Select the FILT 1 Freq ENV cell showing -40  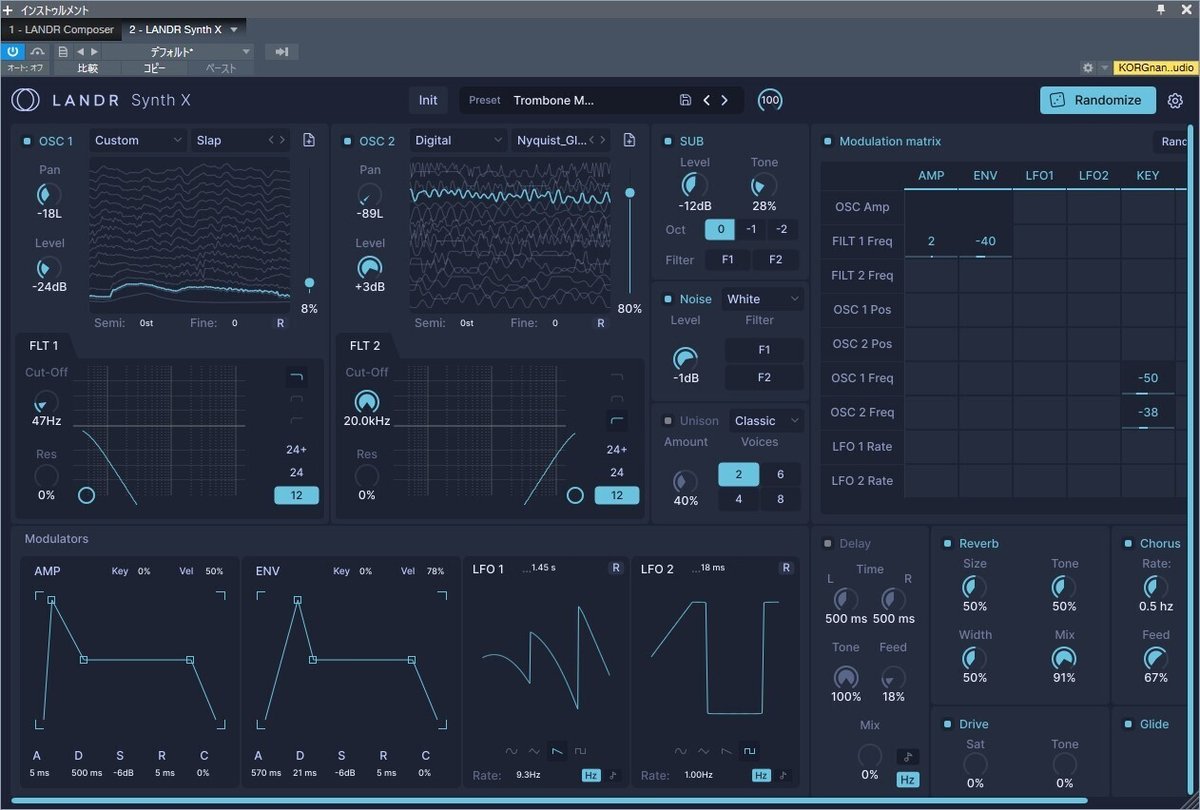985,241
